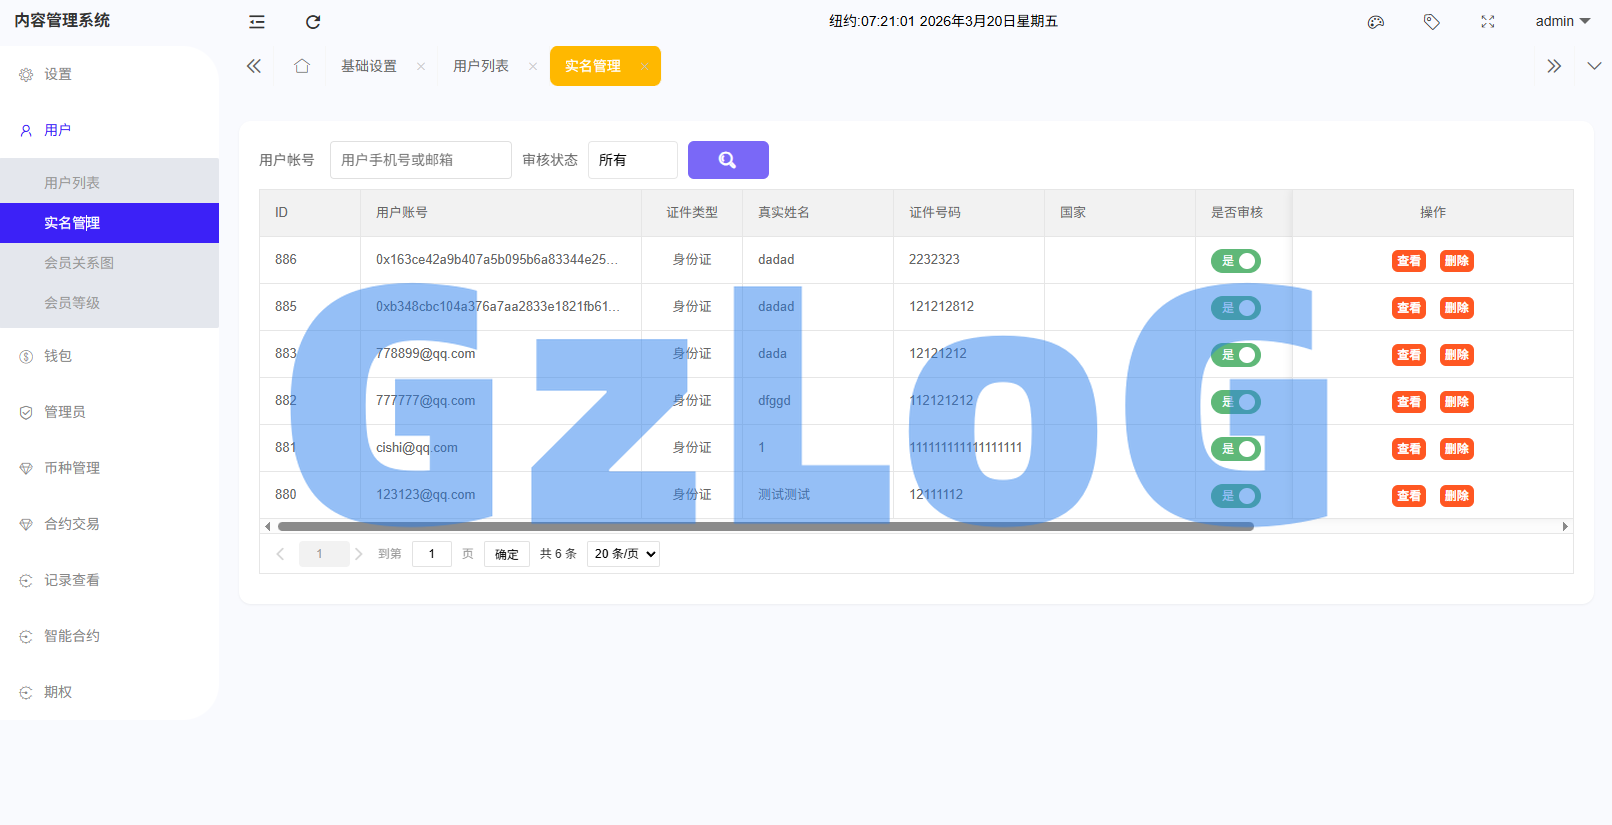Click 删除 button for user 880
1612x825 pixels.
pos(1456,496)
